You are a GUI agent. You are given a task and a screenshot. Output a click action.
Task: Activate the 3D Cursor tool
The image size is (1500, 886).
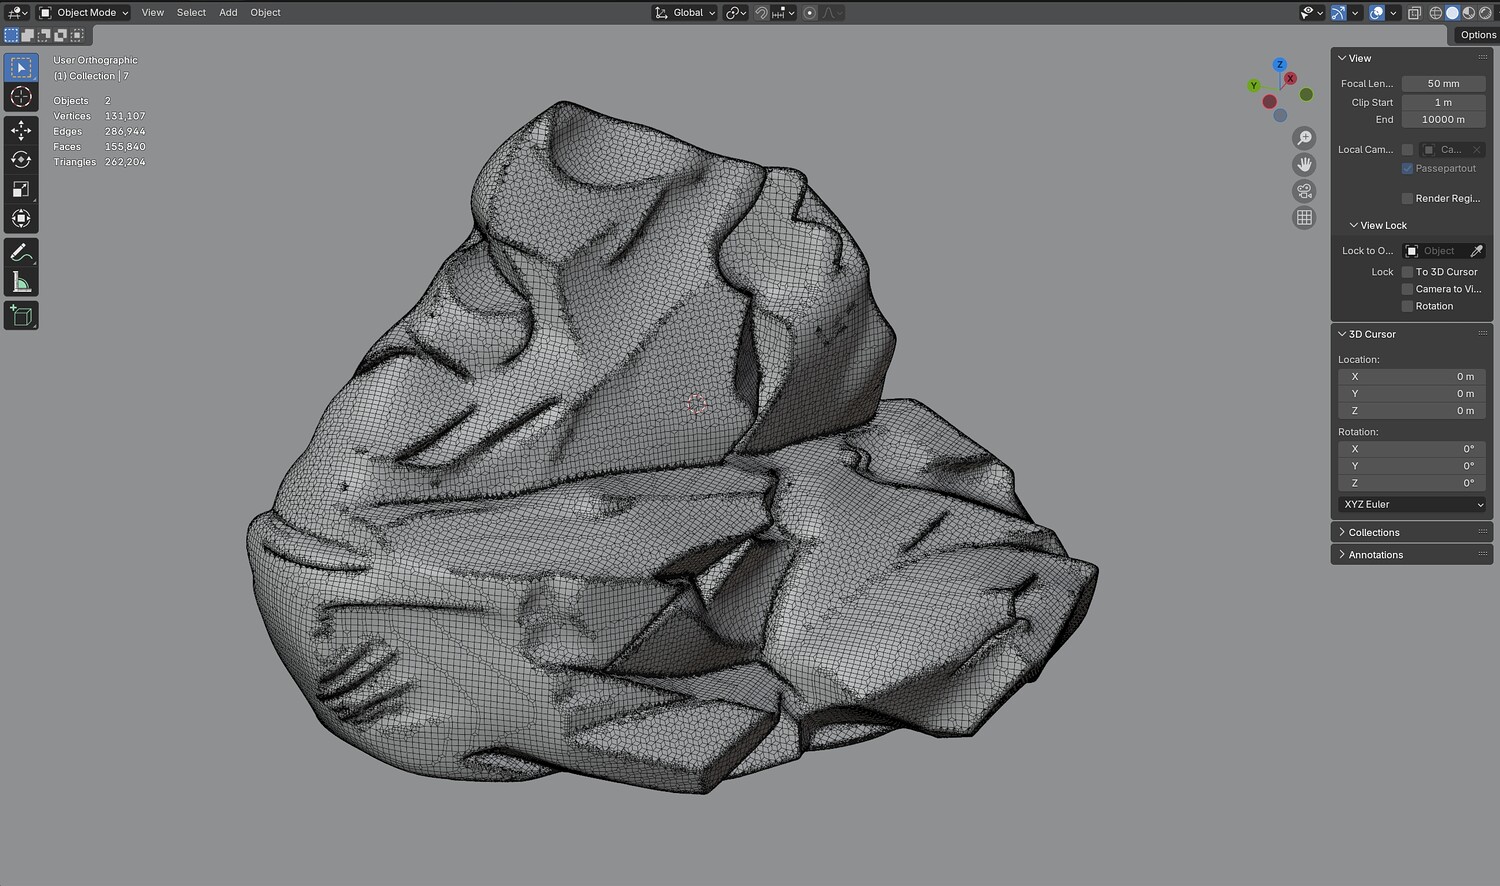[21, 97]
